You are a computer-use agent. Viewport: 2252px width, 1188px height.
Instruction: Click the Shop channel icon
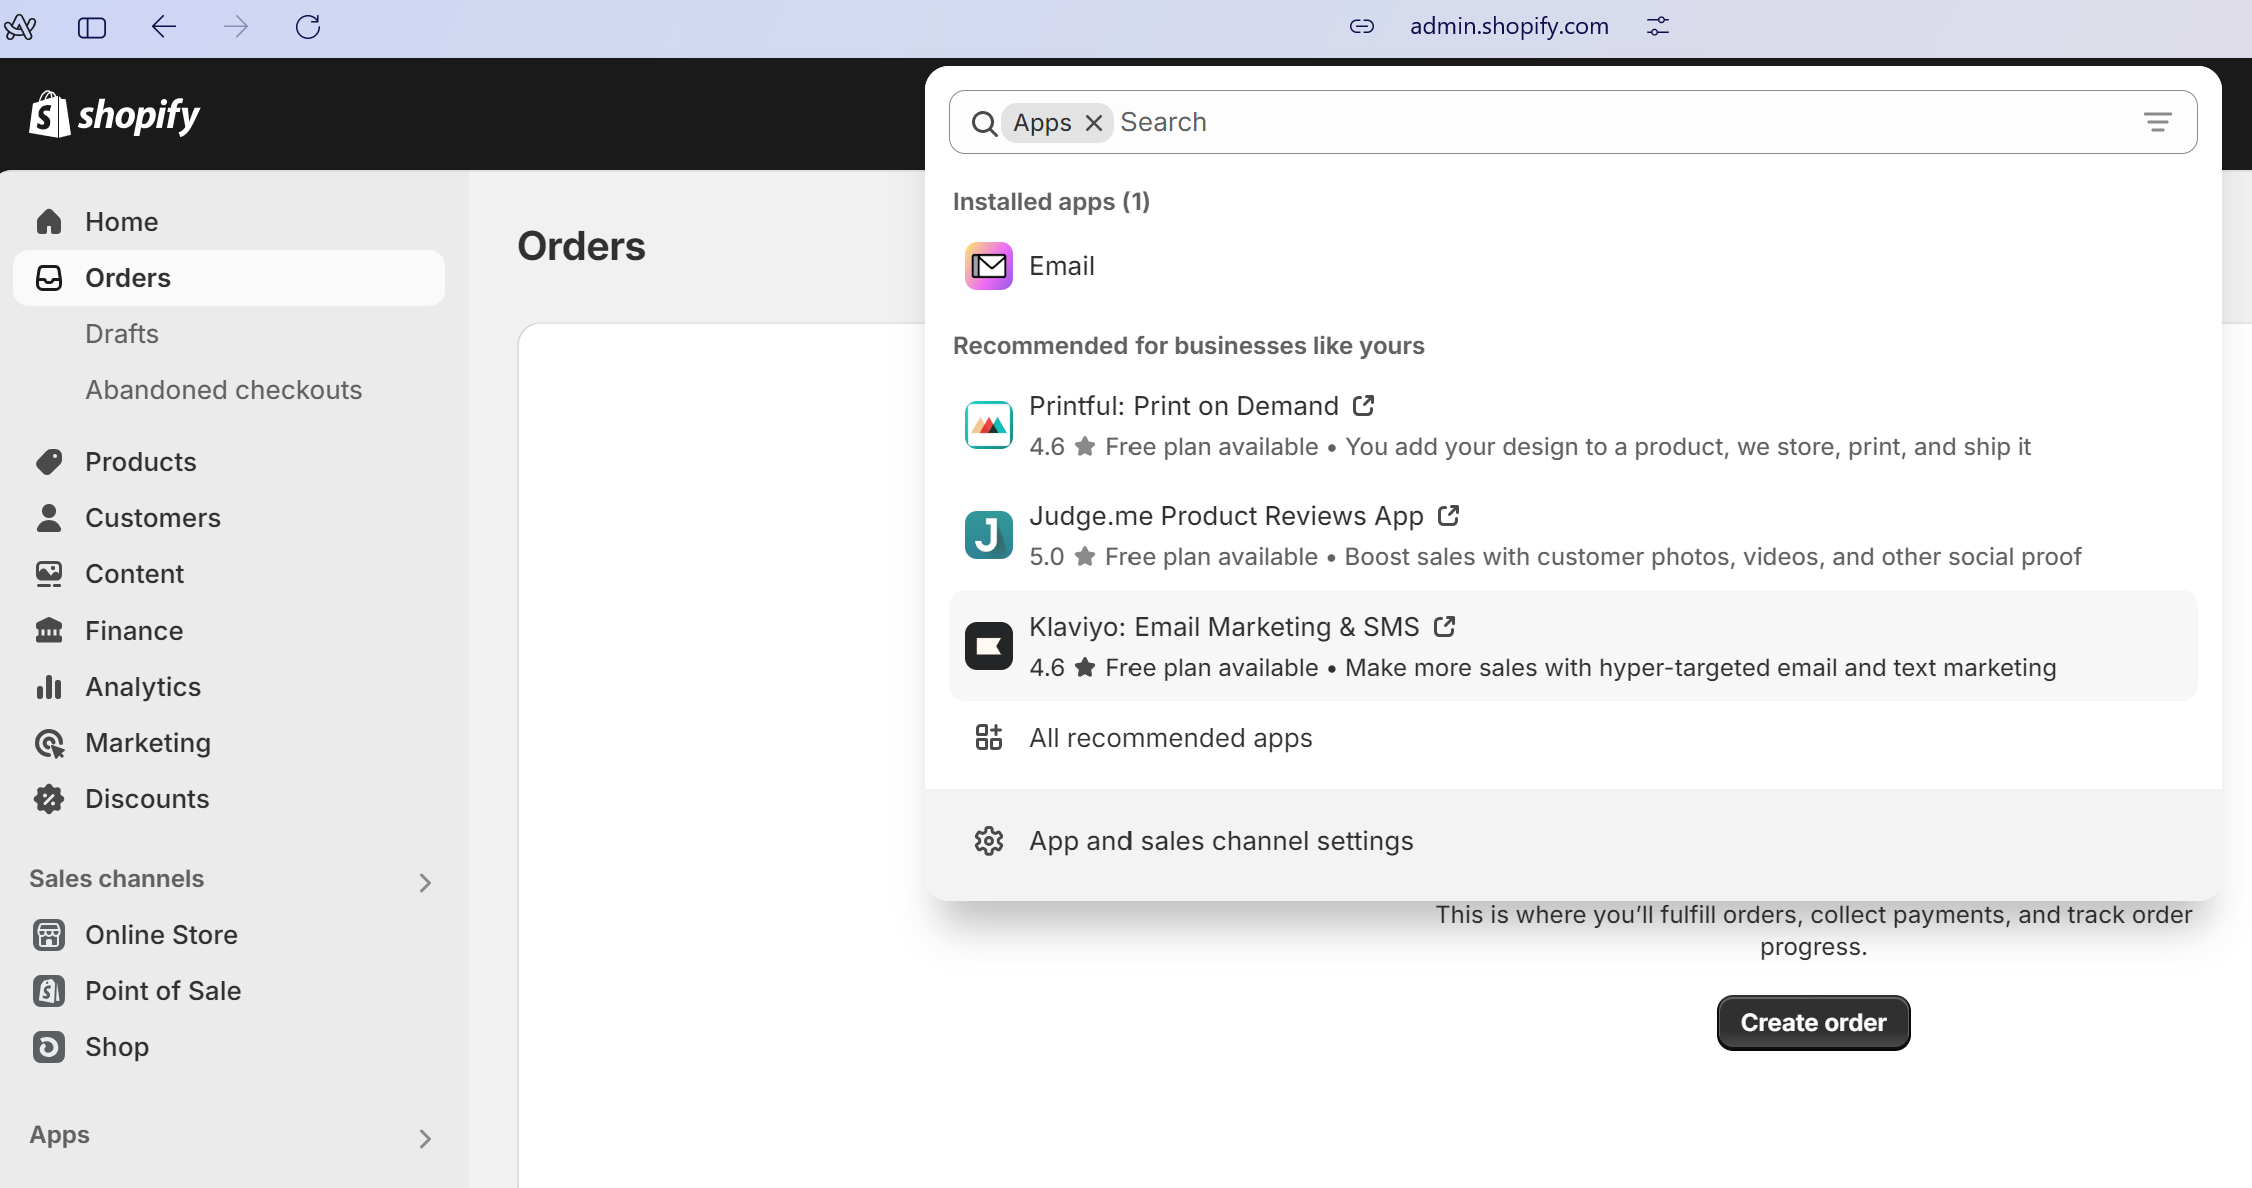click(49, 1047)
